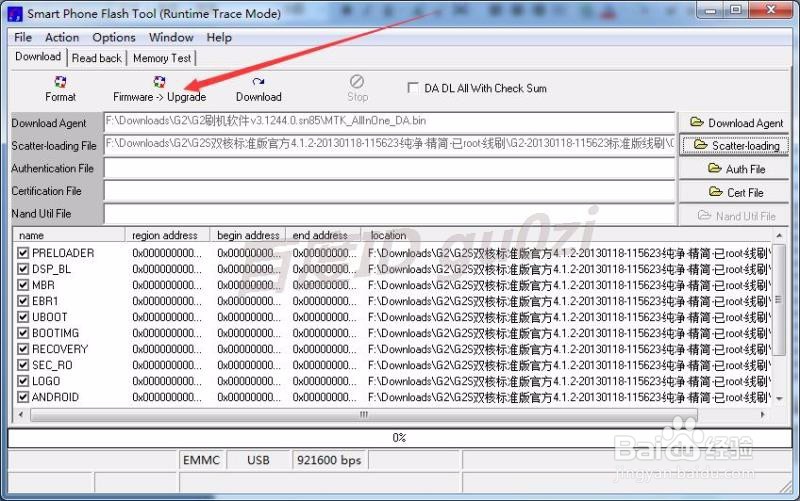800x501 pixels.
Task: Open the Window menu
Action: pos(171,37)
